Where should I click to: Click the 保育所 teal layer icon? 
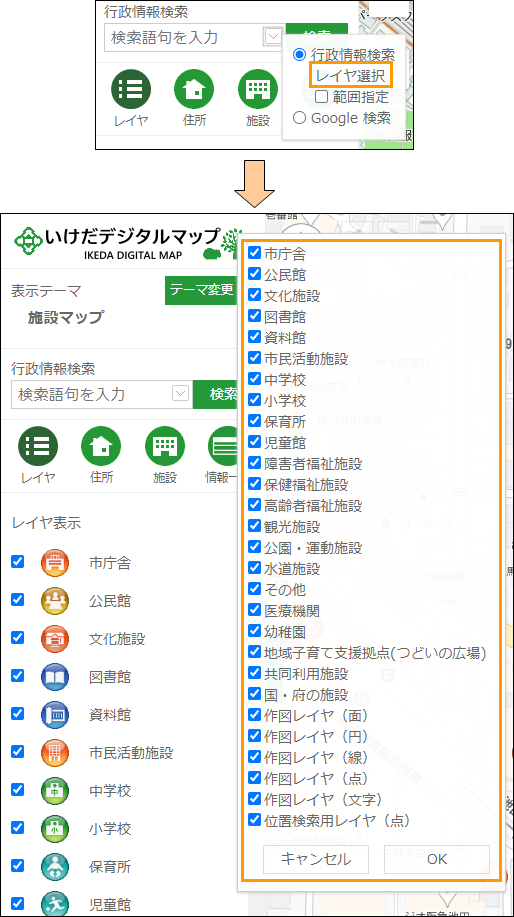tap(54, 866)
